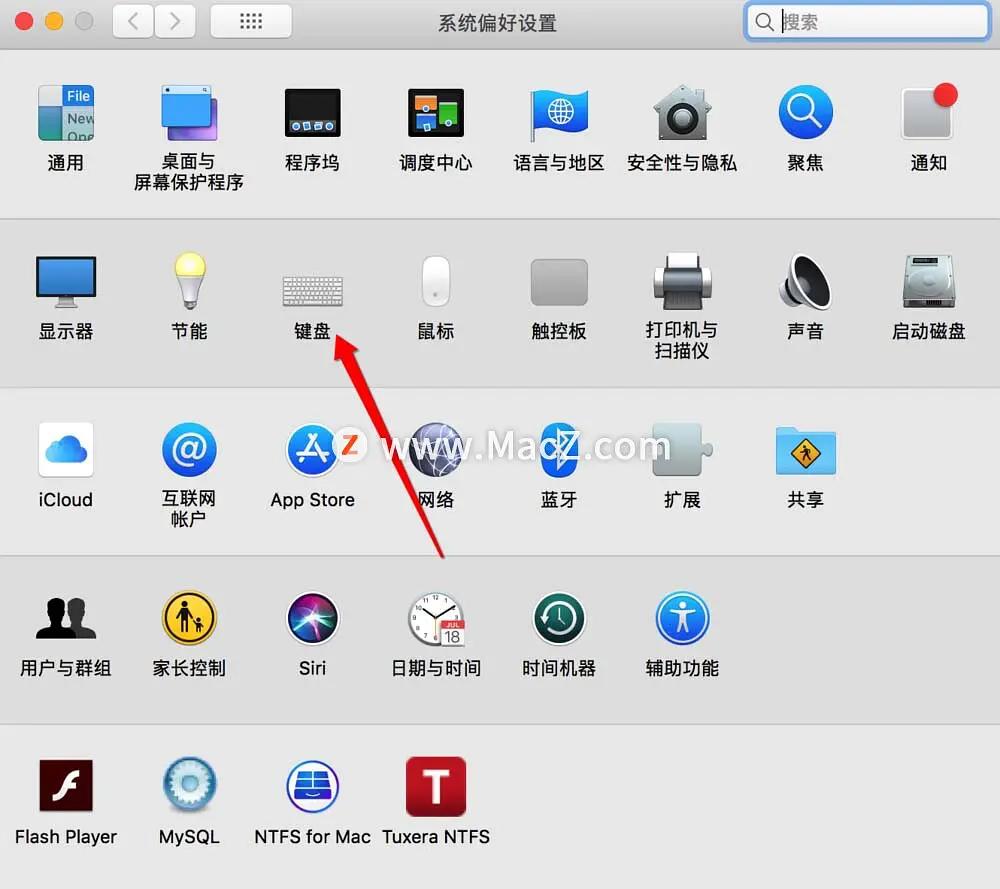Open the App Store preferences
Viewport: 1000px width, 889px height.
tap(312, 449)
